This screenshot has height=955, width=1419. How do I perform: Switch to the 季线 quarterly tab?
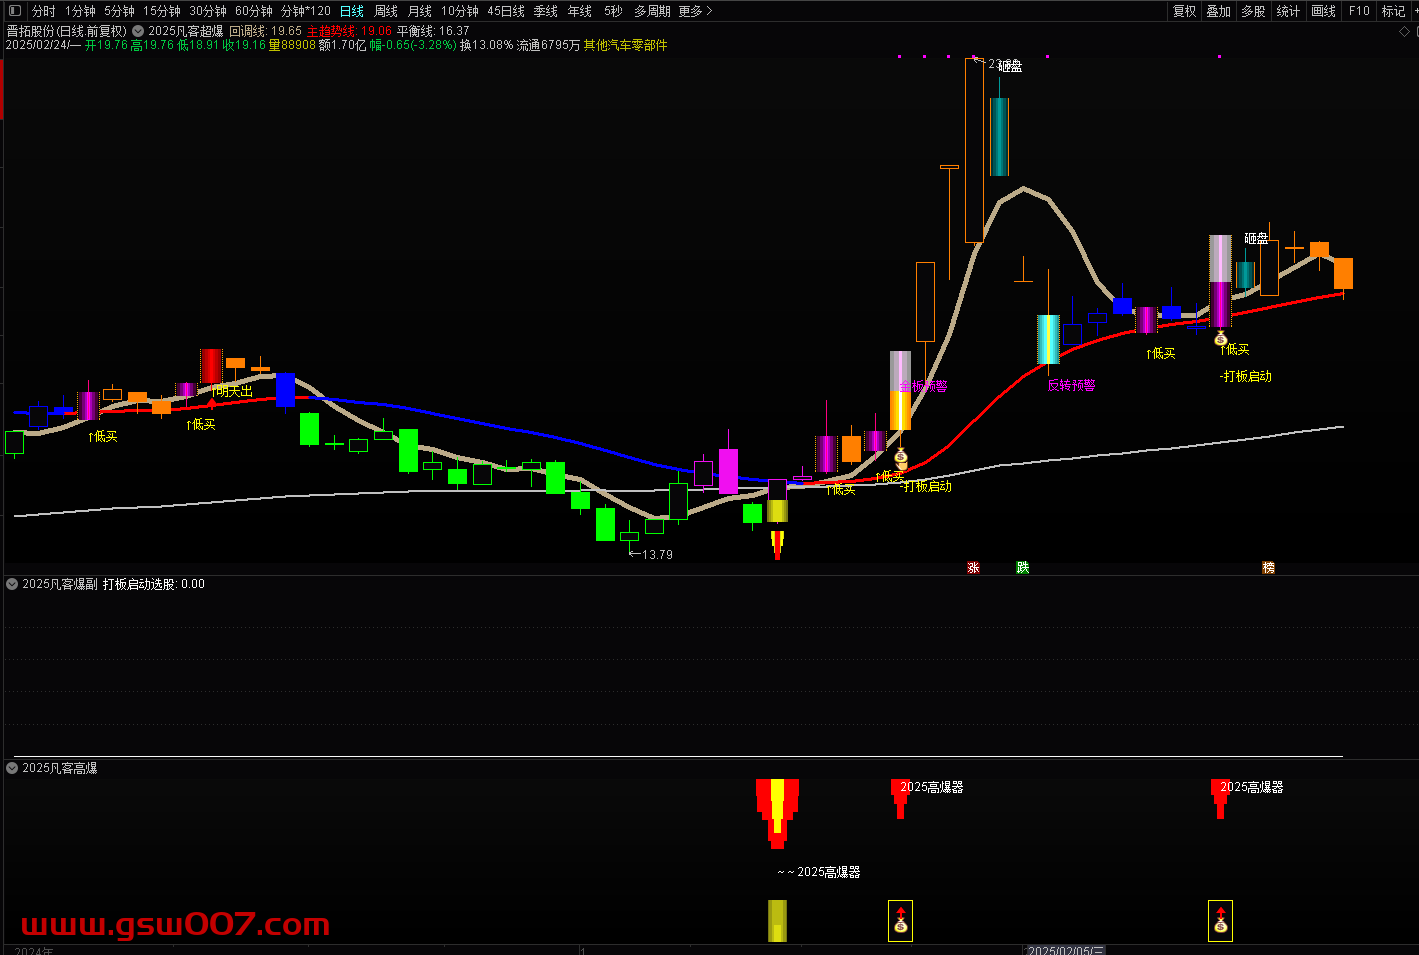point(546,11)
